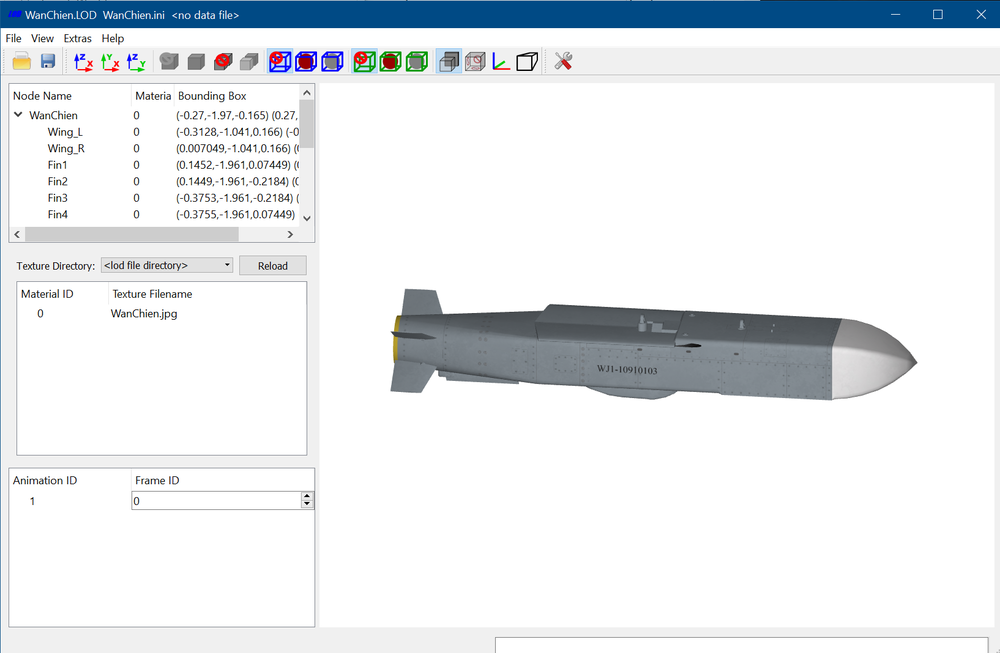1000x653 pixels.
Task: Click the Reload button
Action: [273, 266]
